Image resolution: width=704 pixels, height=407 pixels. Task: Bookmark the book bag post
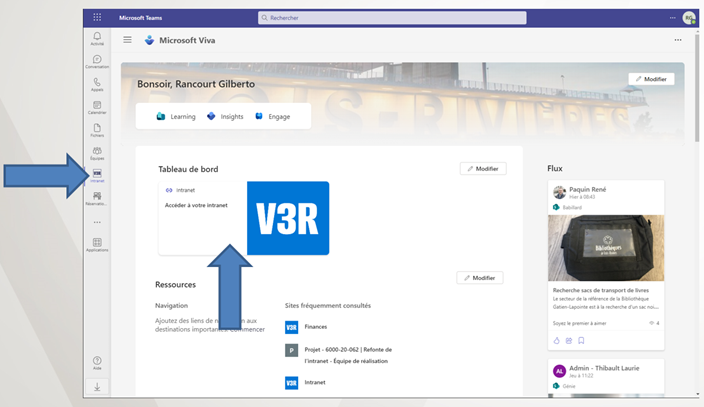coord(581,341)
